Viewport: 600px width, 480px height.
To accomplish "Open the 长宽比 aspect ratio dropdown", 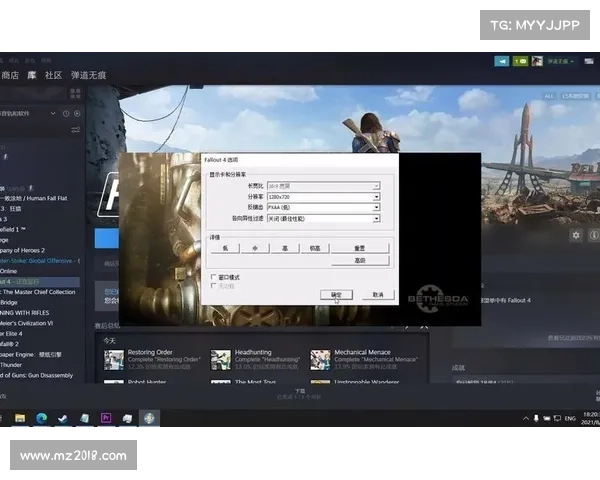I will tap(323, 186).
